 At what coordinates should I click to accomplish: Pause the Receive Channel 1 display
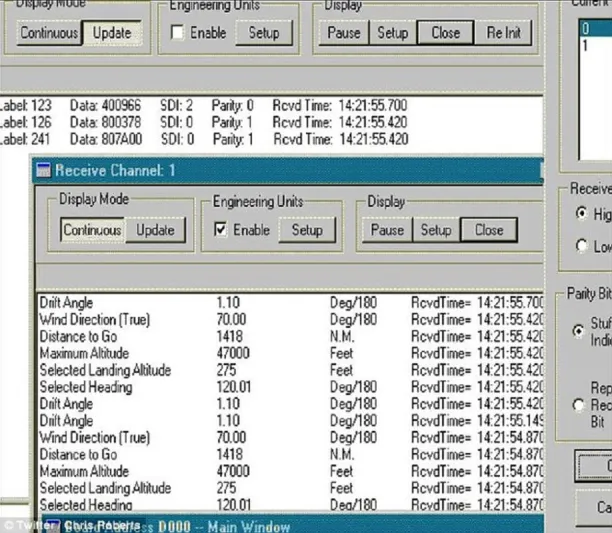pyautogui.click(x=387, y=230)
